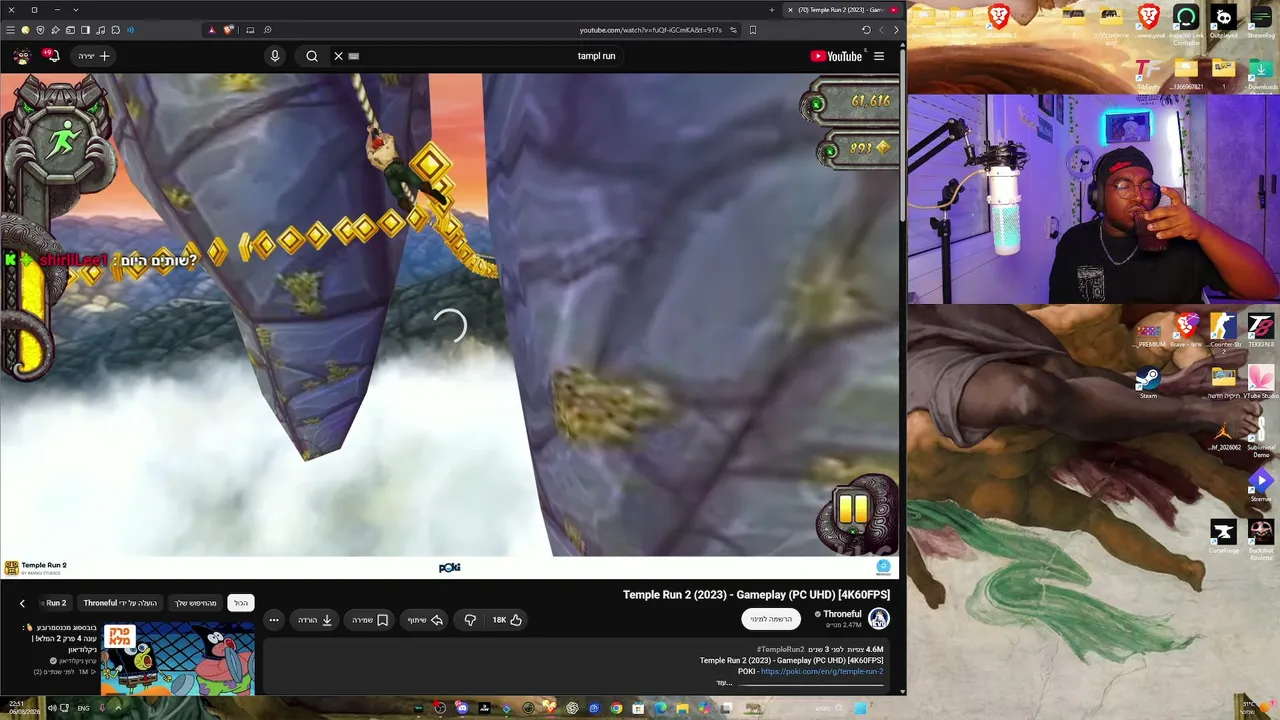1280x720 pixels.
Task: Toggle the taskbar volume speaker icon
Action: (51, 708)
